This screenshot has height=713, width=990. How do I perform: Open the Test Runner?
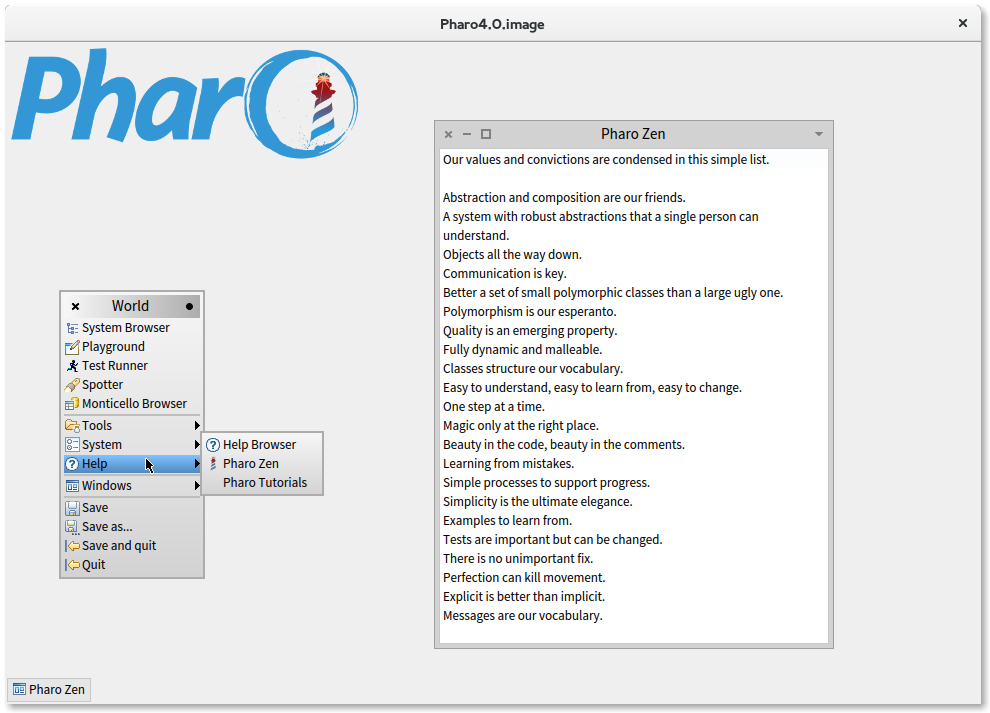point(114,366)
